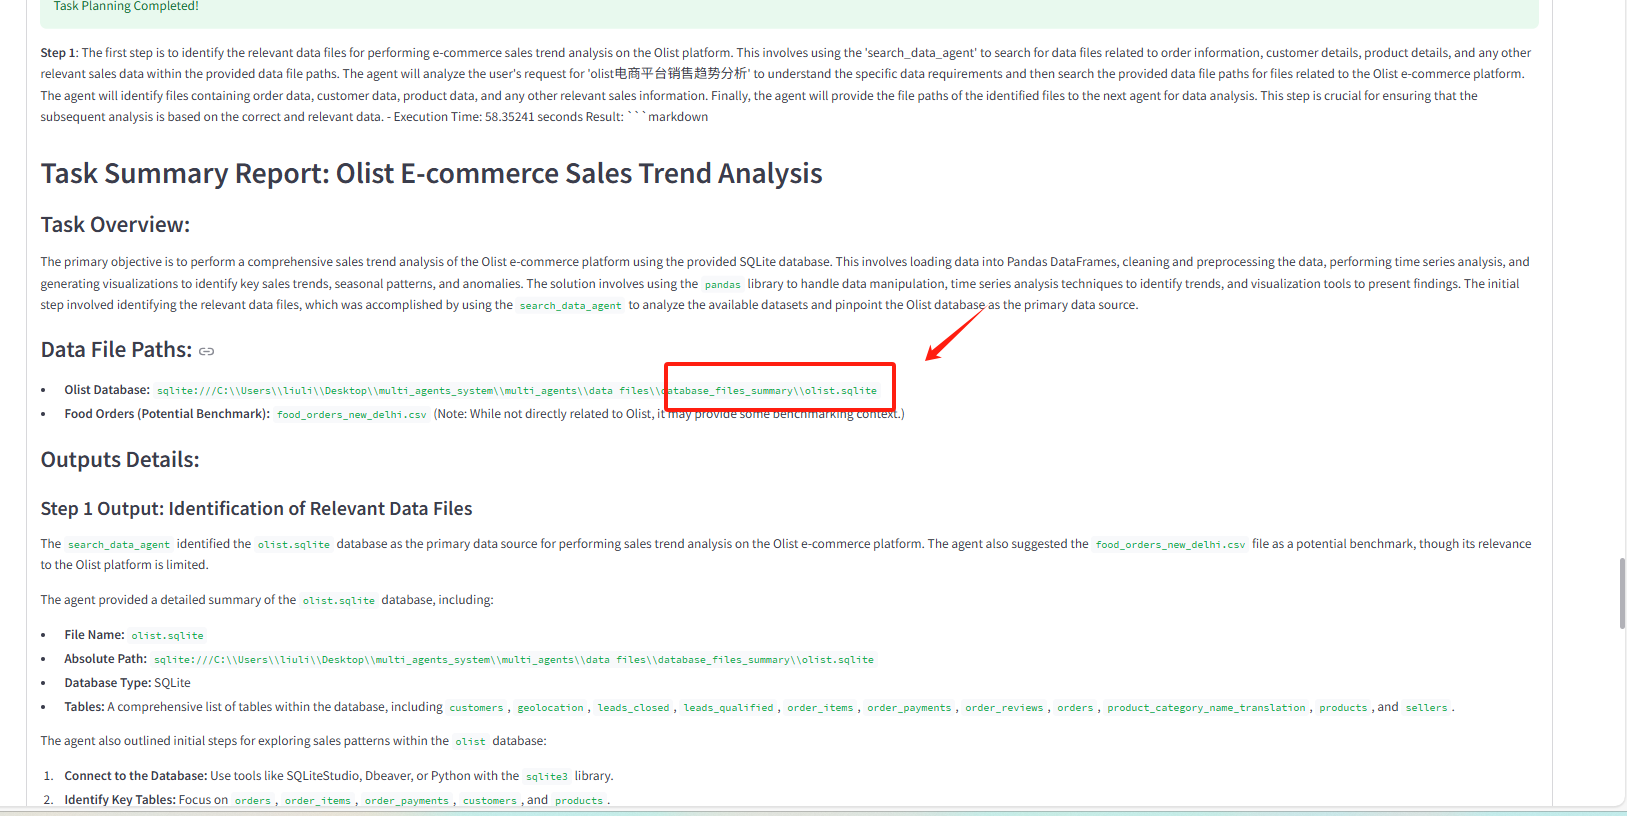Viewport: 1627px width, 816px height.
Task: Click 'olist.sqlite' in the 'detailed summary of the' sentence
Action: pos(339,601)
